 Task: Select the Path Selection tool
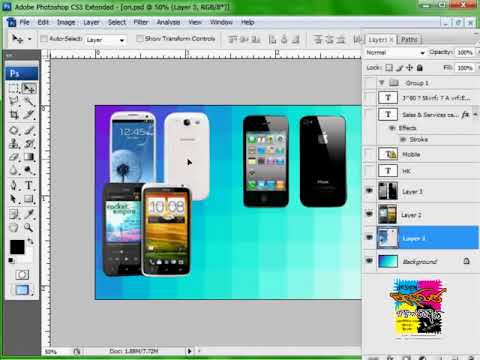[13, 199]
